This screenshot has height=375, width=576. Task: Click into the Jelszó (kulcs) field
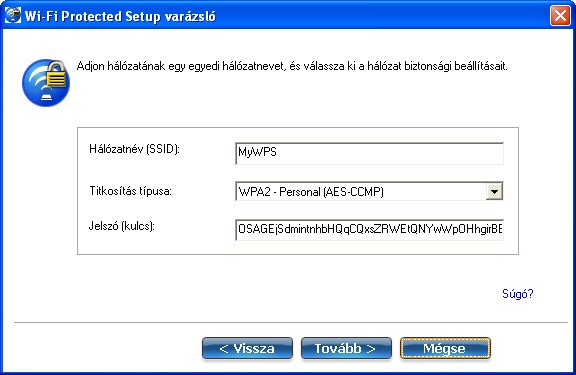pos(369,230)
